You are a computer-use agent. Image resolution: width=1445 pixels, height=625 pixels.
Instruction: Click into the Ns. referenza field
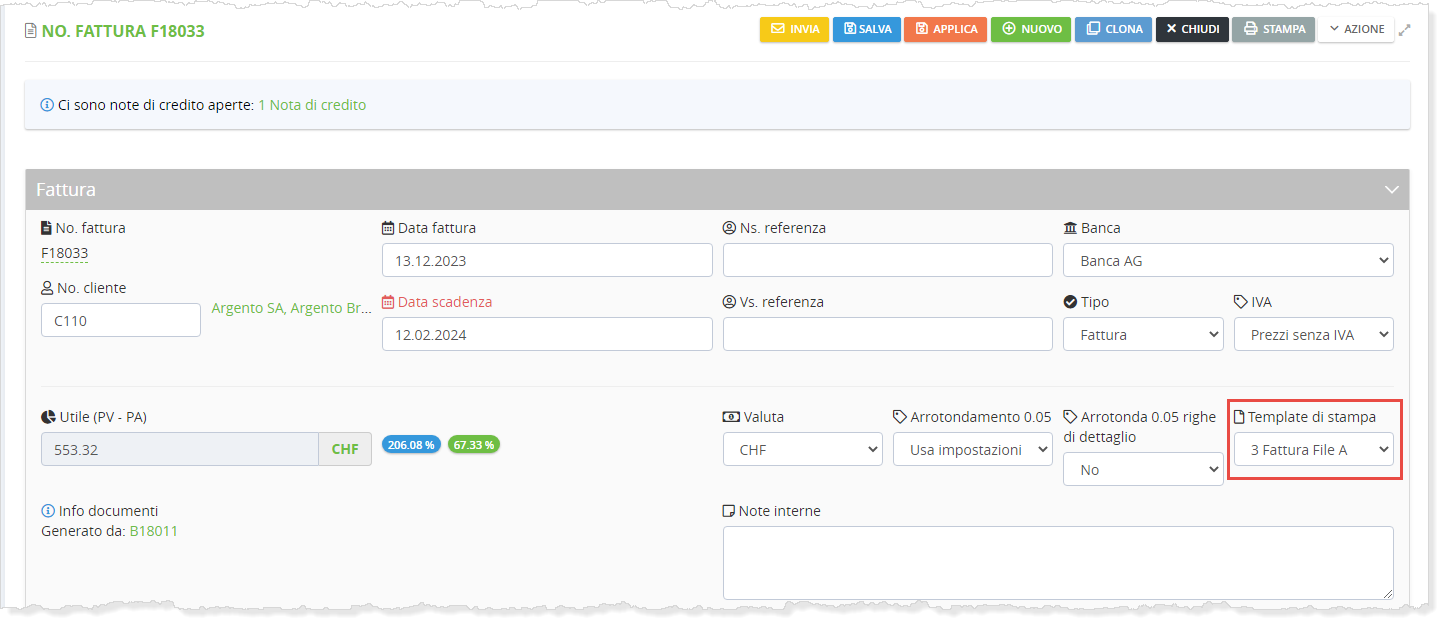coord(887,260)
